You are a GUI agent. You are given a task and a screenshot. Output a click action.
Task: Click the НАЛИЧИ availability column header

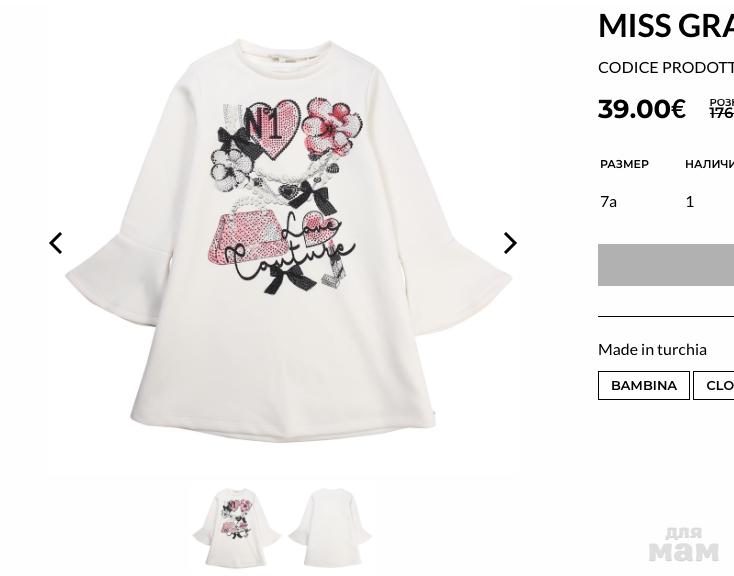coord(709,164)
